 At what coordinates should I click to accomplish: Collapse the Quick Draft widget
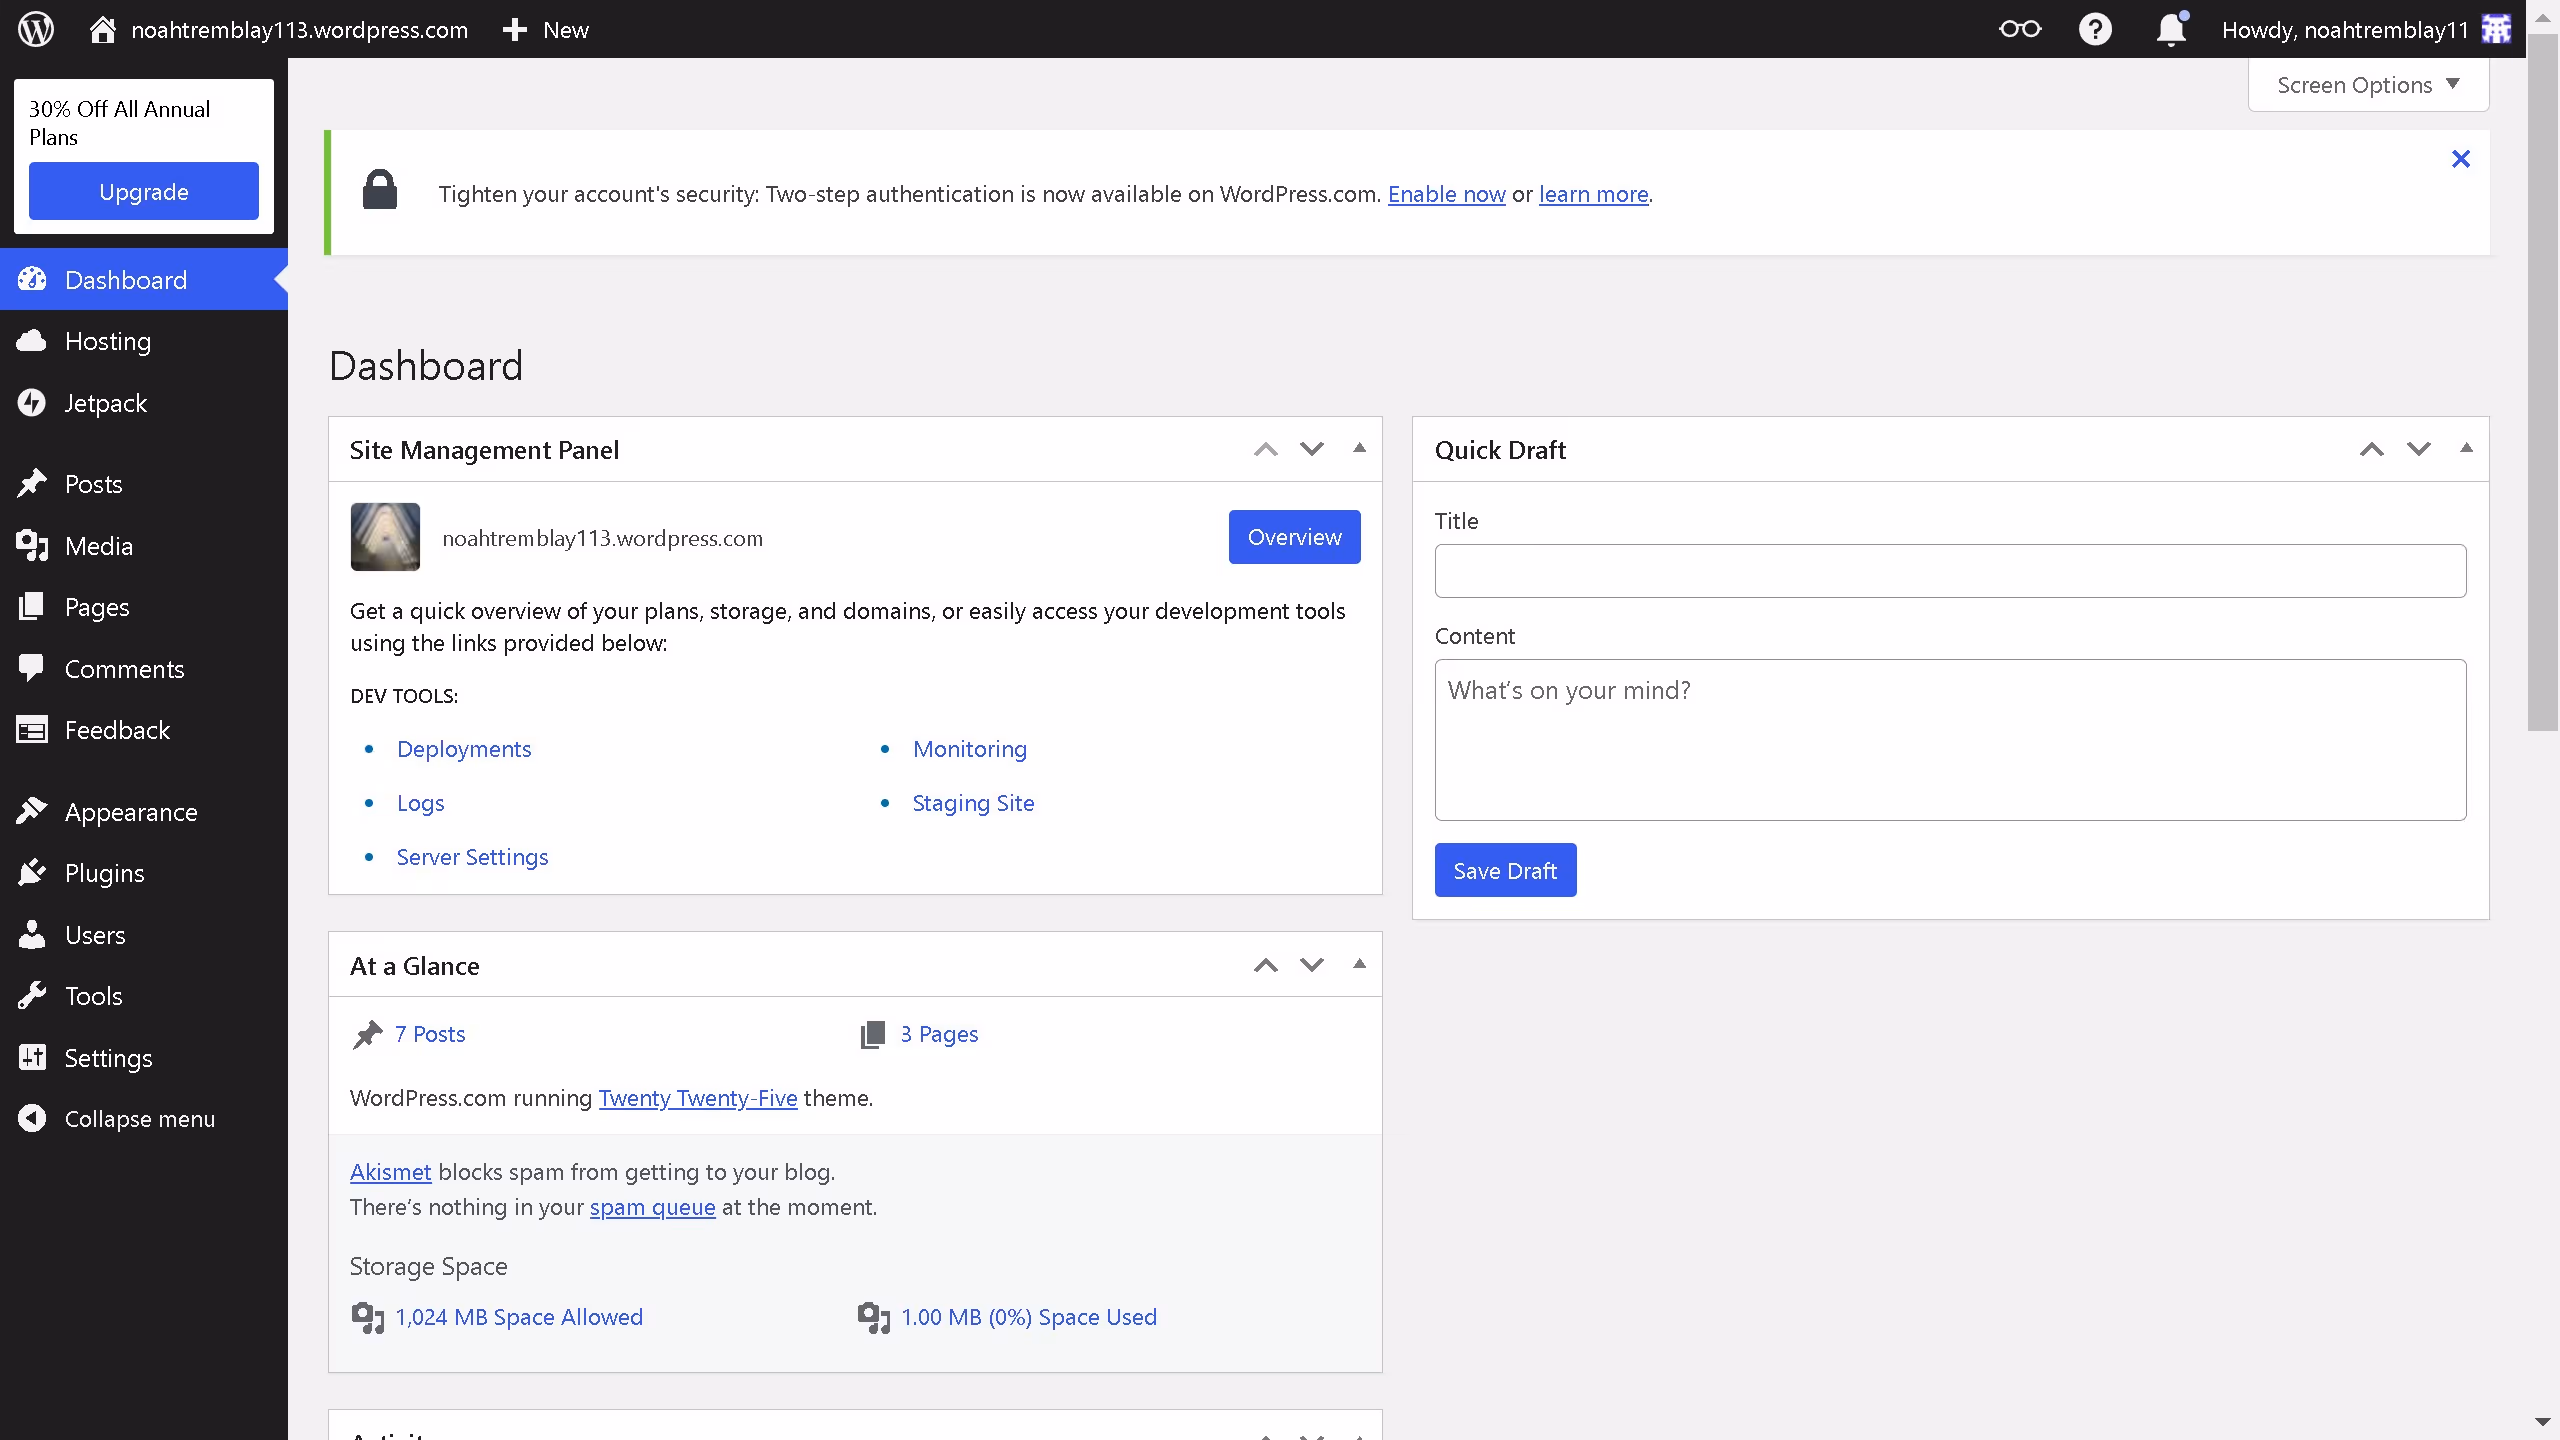[x=2465, y=448]
